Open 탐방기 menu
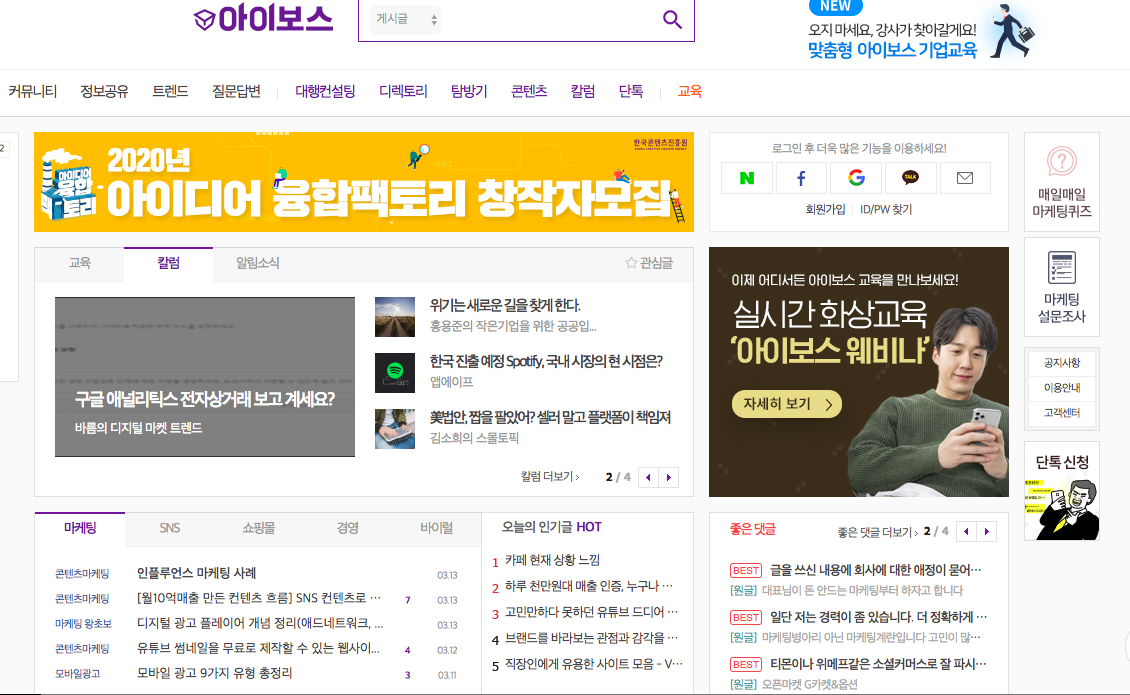This screenshot has width=1130, height=695. pos(469,92)
